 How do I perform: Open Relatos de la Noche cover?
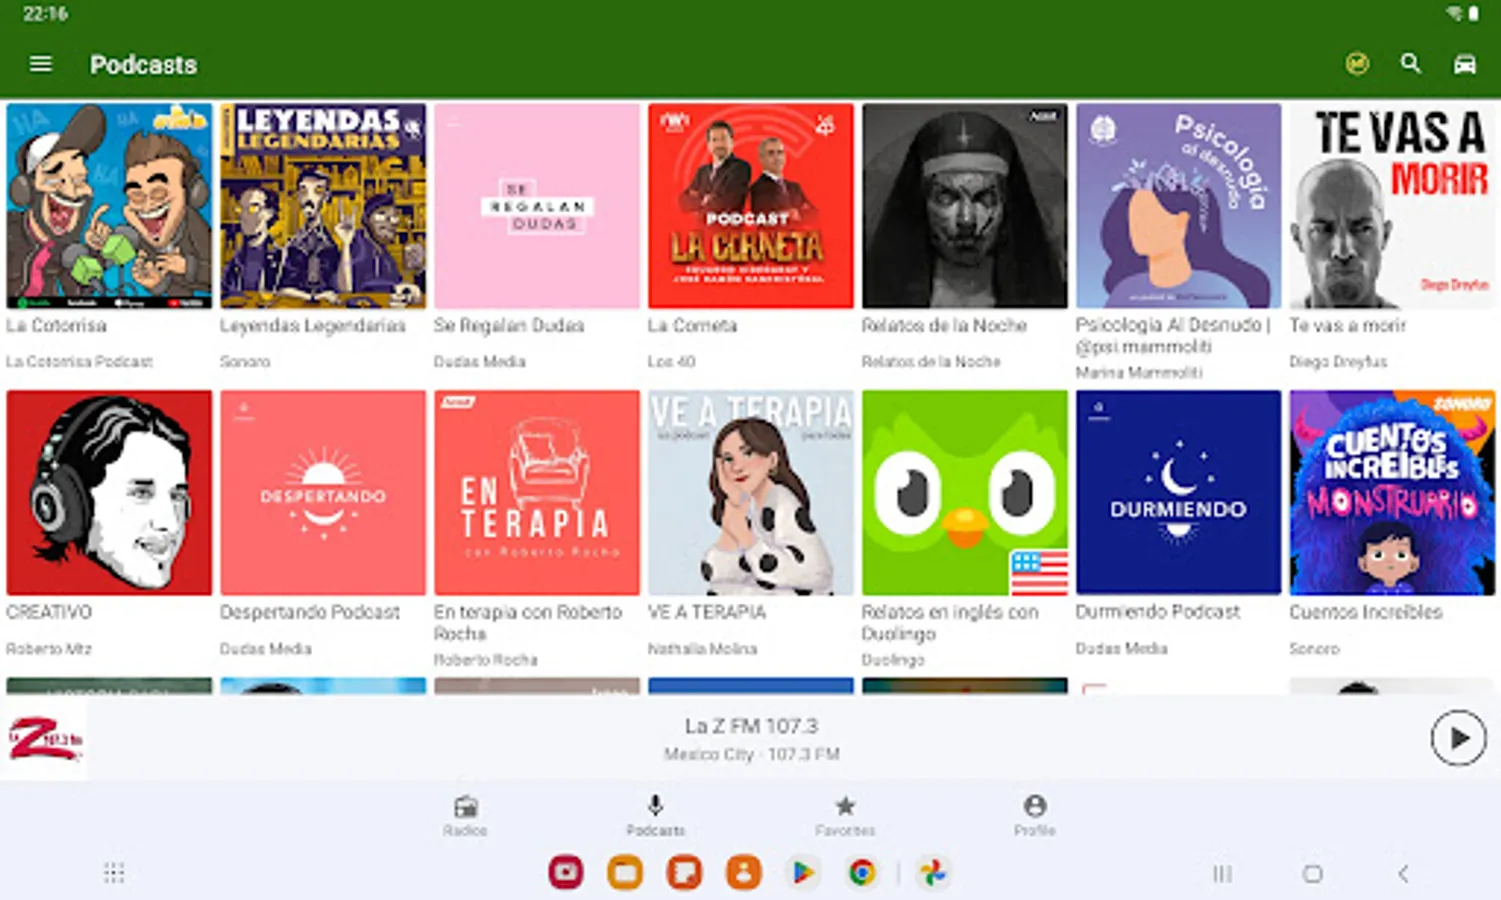point(965,206)
